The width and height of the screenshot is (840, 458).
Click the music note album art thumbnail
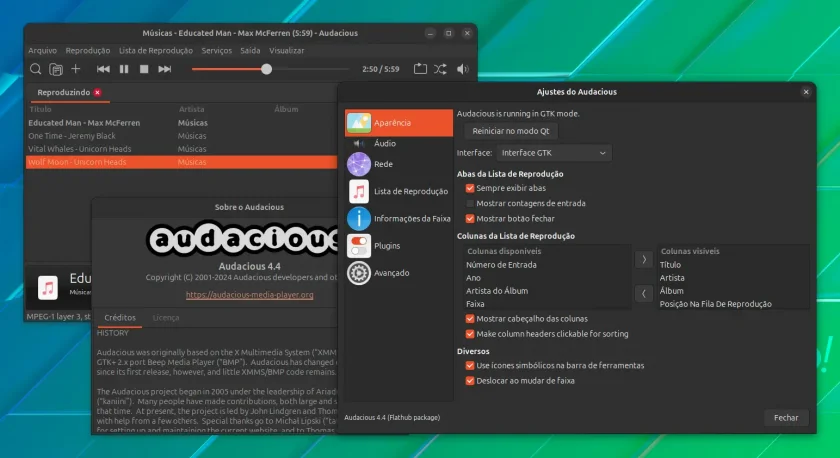[x=48, y=288]
